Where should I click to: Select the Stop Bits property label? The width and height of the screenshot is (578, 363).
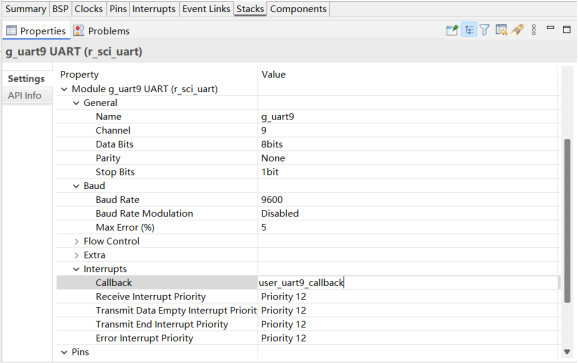115,172
